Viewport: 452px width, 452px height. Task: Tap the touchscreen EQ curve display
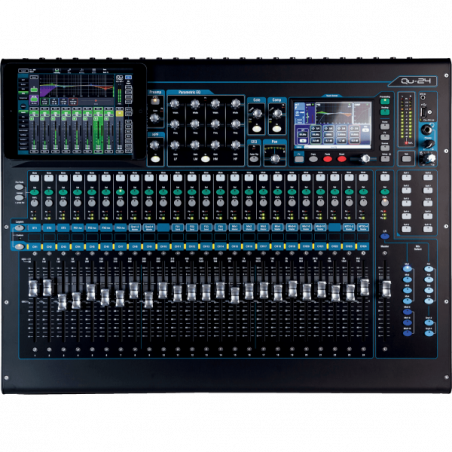(334, 113)
